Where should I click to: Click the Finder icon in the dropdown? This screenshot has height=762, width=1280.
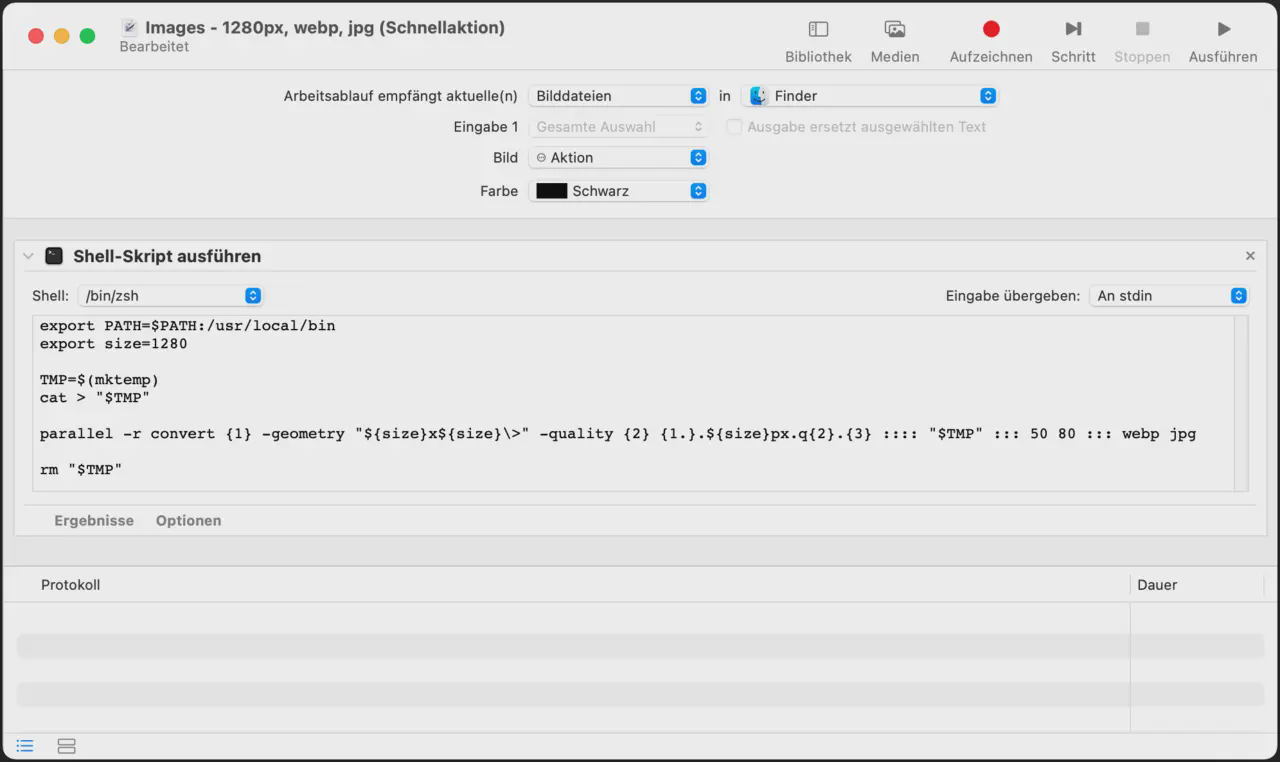[x=759, y=96]
